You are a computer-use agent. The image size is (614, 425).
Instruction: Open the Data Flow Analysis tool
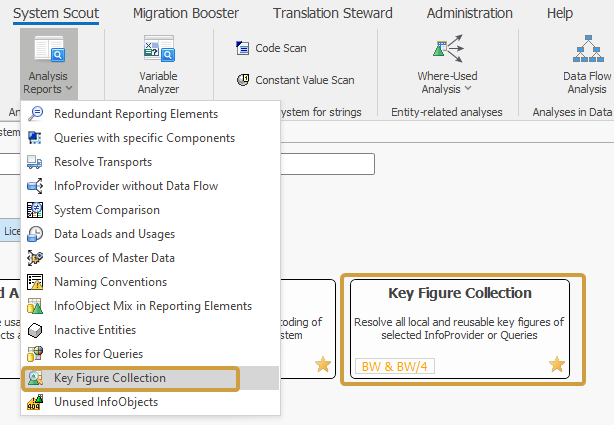point(586,66)
